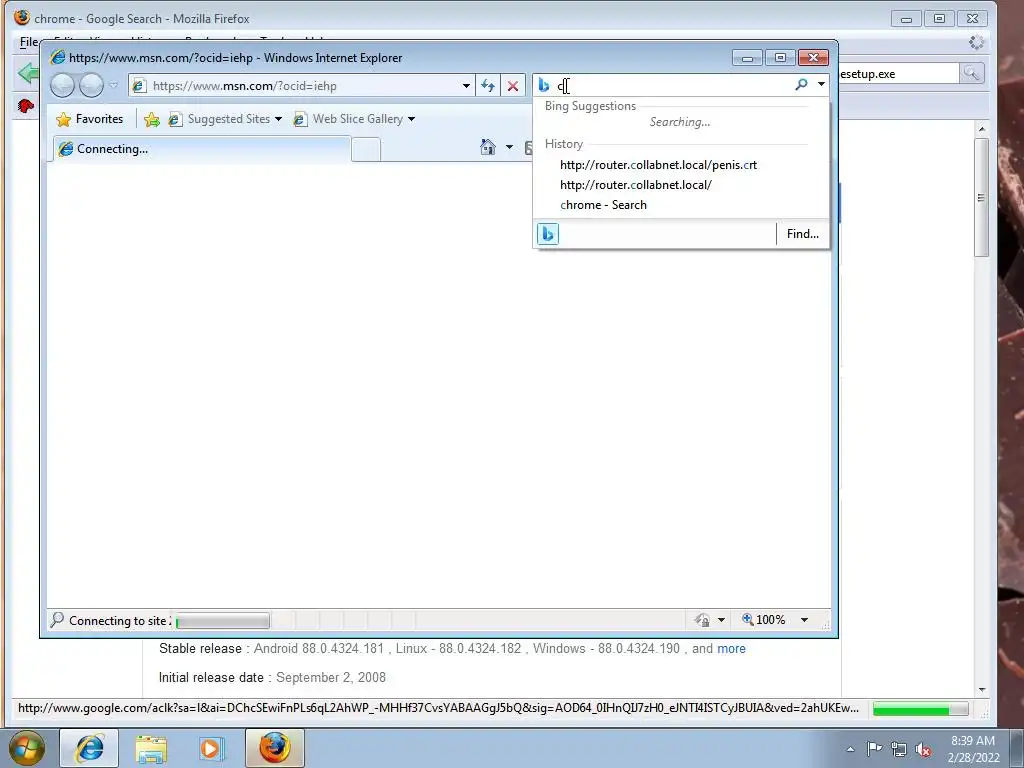
Task: Launch Windows Media Player from taskbar
Action: coord(211,748)
